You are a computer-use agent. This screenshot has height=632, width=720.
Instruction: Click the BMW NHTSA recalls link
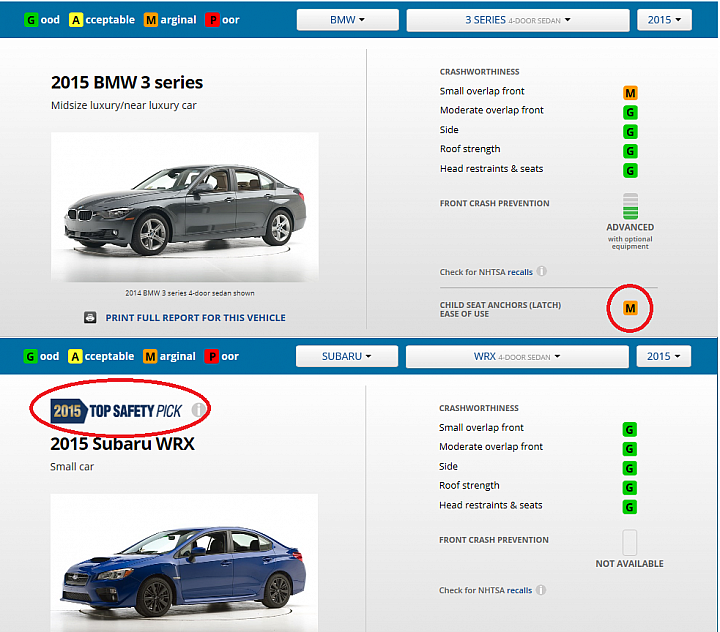tap(520, 272)
